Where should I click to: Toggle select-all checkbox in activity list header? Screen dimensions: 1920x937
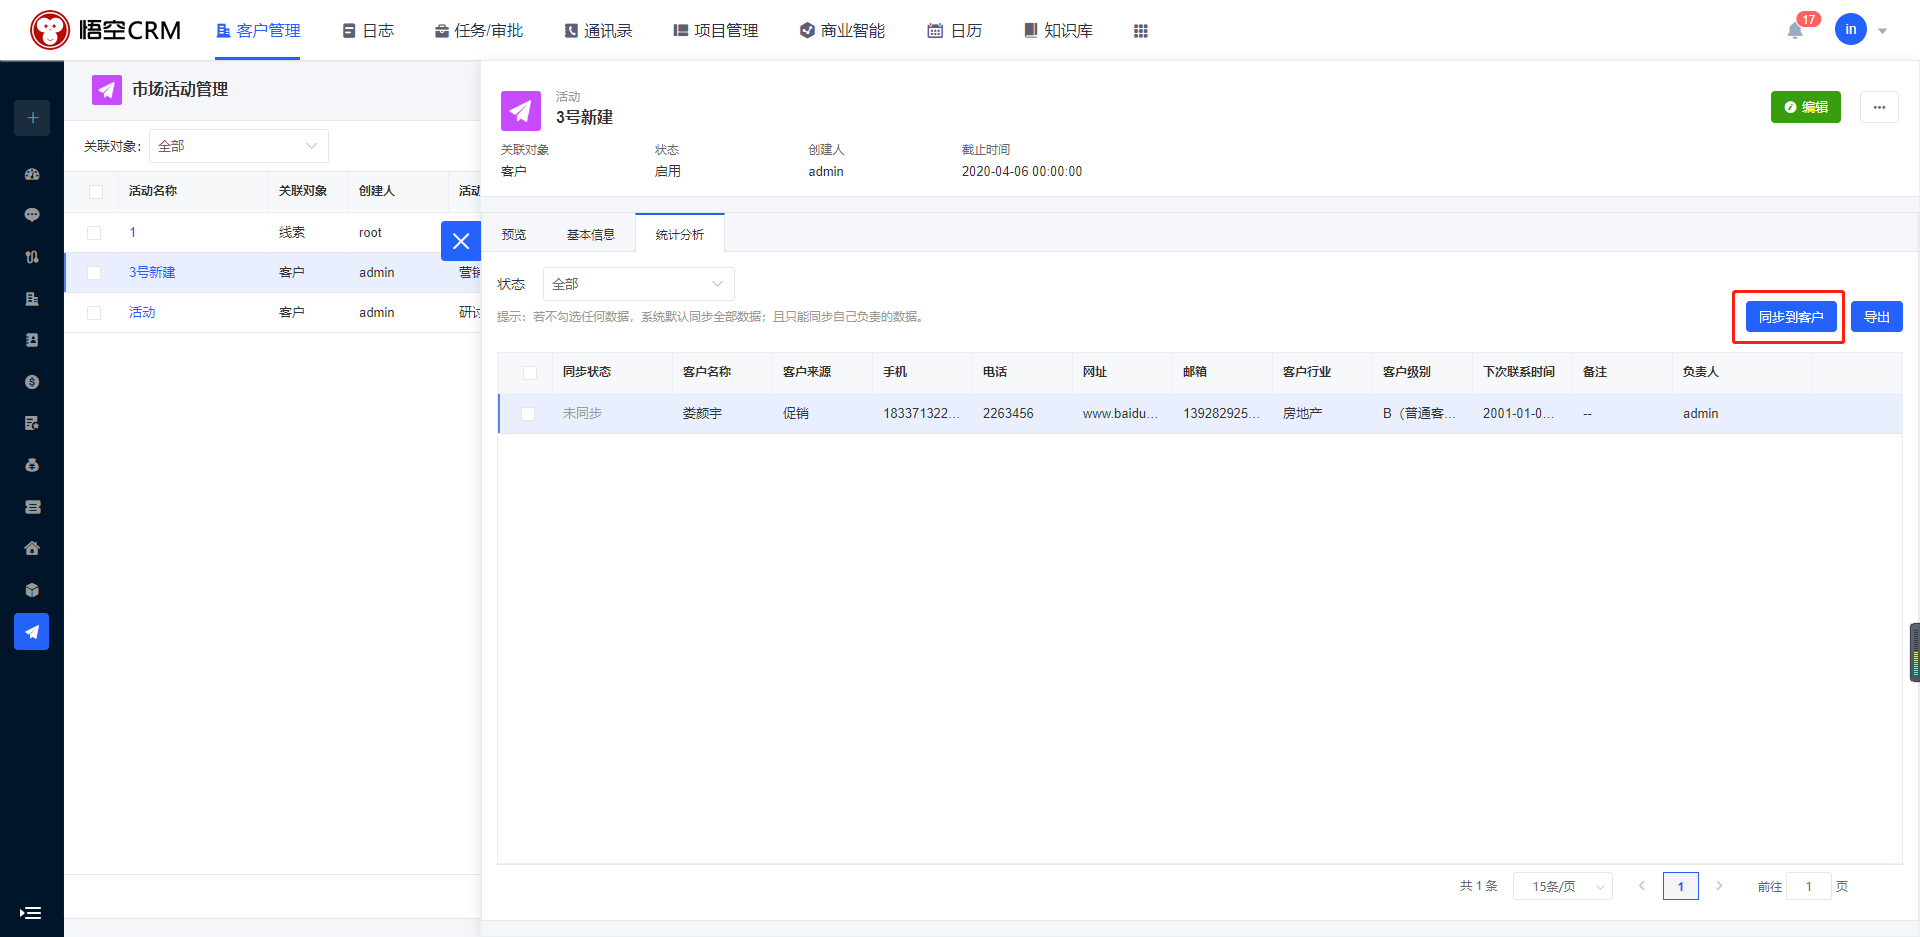[96, 191]
